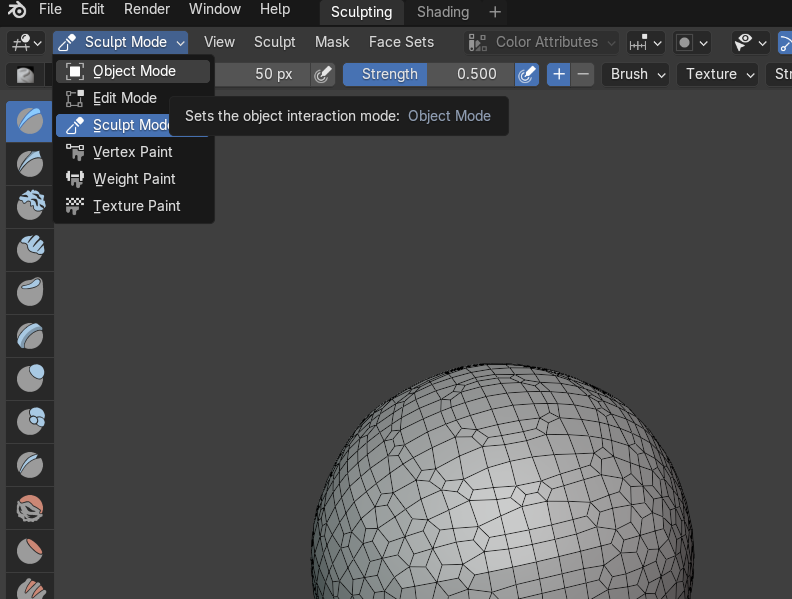Viewport: 792px width, 599px height.
Task: Open the View menu in the header
Action: [x=219, y=42]
